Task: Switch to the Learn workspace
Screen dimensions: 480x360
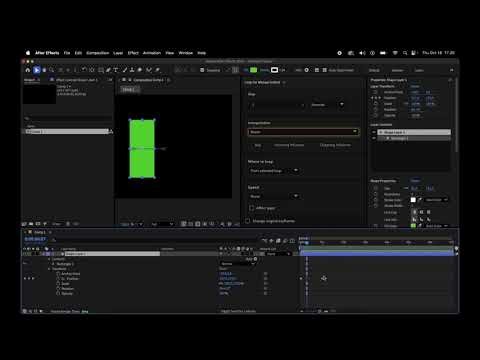Action: tap(419, 70)
